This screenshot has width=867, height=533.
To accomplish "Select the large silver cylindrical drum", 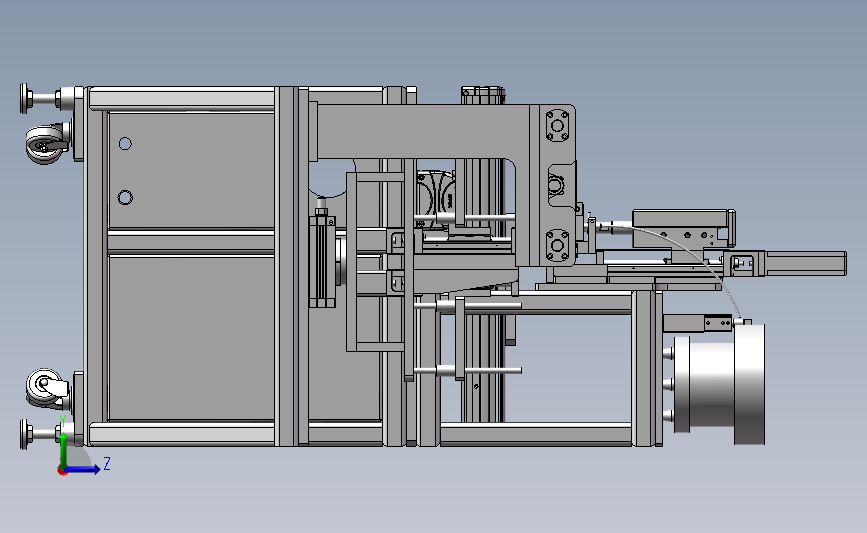I will (x=719, y=384).
